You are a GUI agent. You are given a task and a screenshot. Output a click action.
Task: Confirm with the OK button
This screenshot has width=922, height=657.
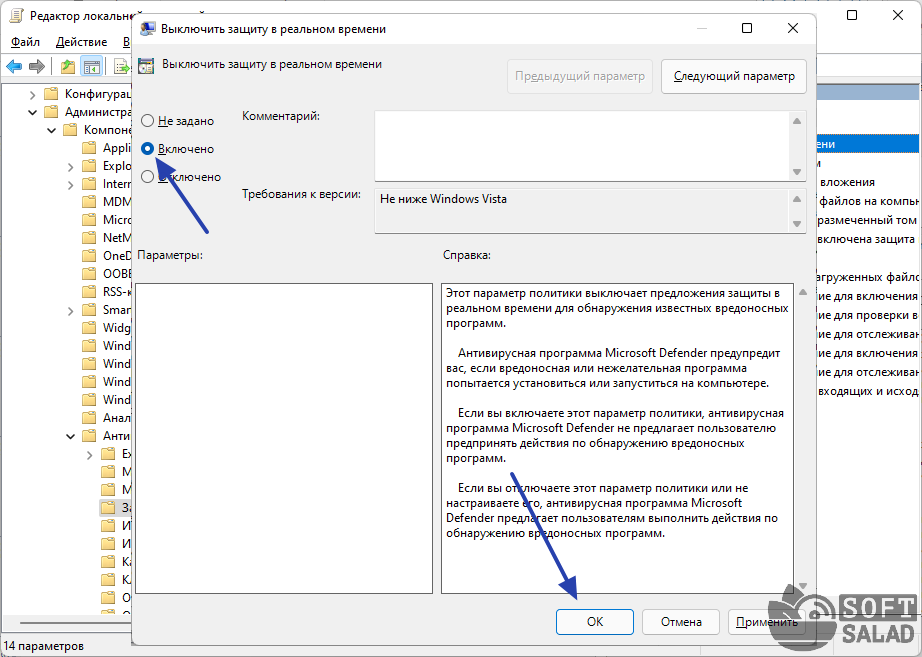tap(594, 622)
